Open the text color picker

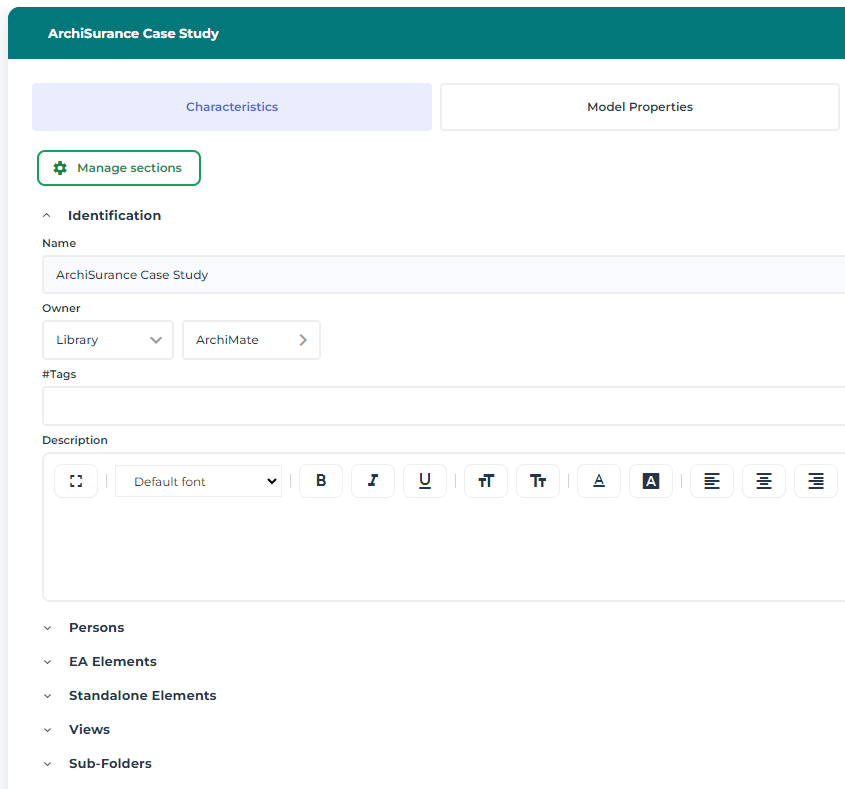click(599, 481)
